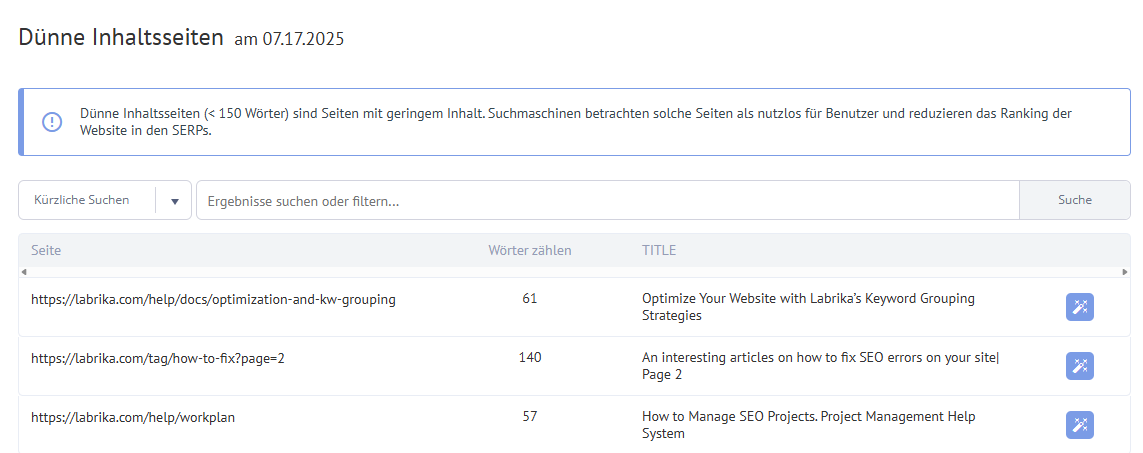Focus the Ergebnisse suchen oder filtern field
The height and width of the screenshot is (453, 1143).
coord(608,200)
